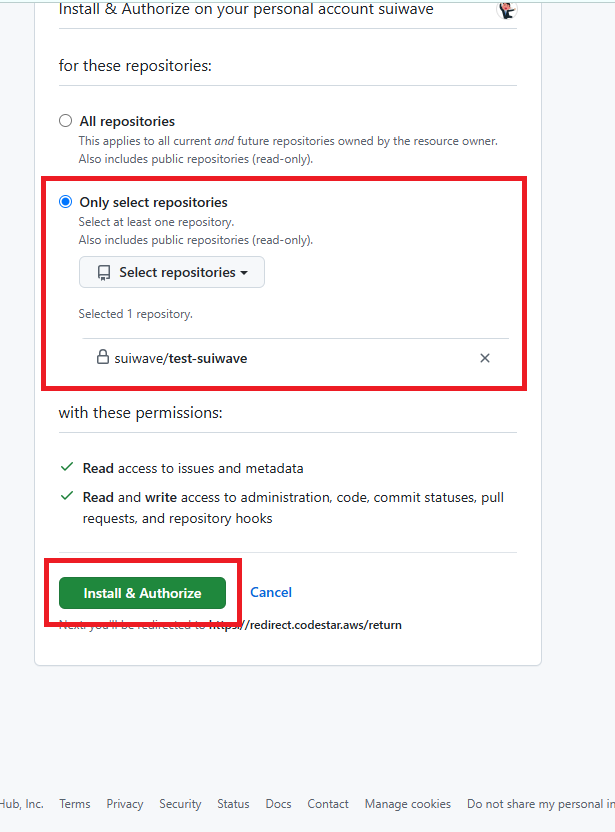Open the Docs link in footer
The width and height of the screenshot is (615, 832).
tap(278, 803)
